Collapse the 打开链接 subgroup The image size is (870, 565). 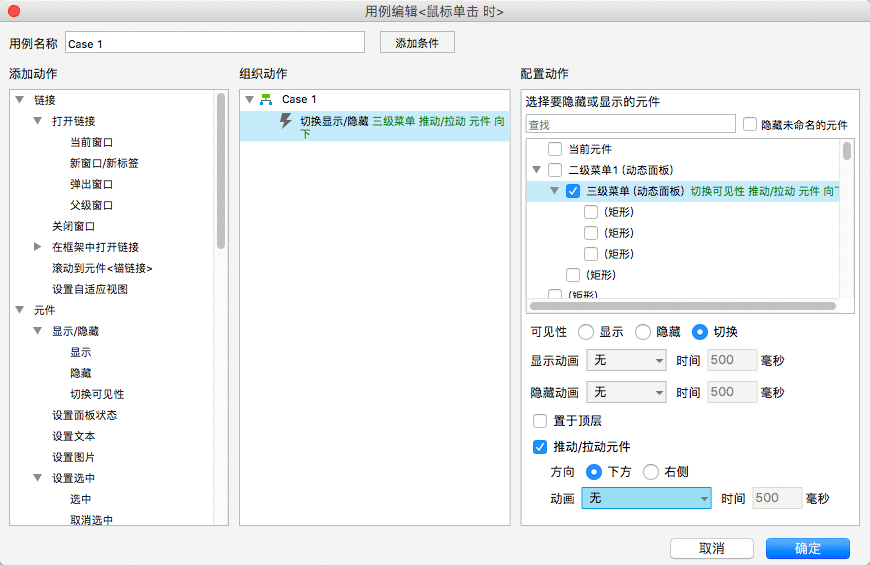pyautogui.click(x=38, y=120)
